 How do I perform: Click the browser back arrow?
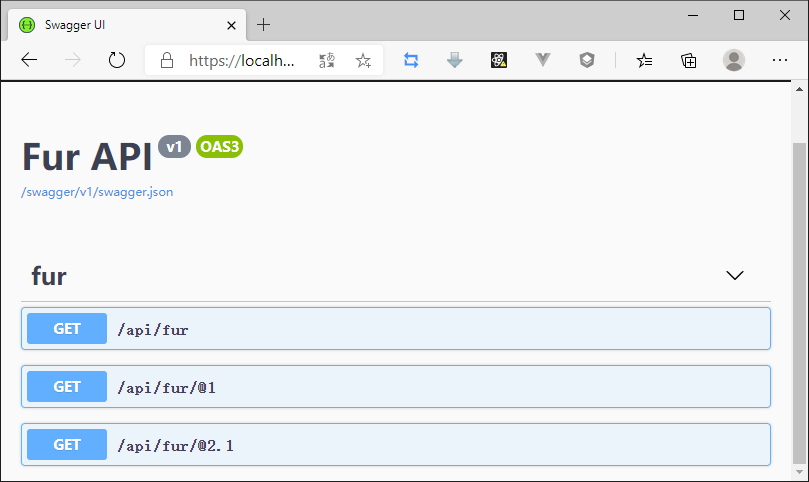click(29, 60)
